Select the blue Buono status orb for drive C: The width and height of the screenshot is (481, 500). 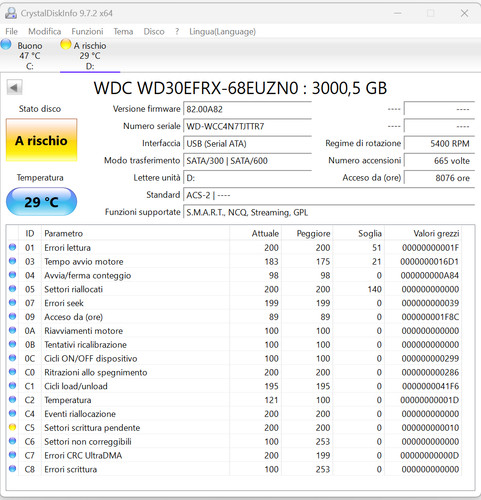(6, 44)
